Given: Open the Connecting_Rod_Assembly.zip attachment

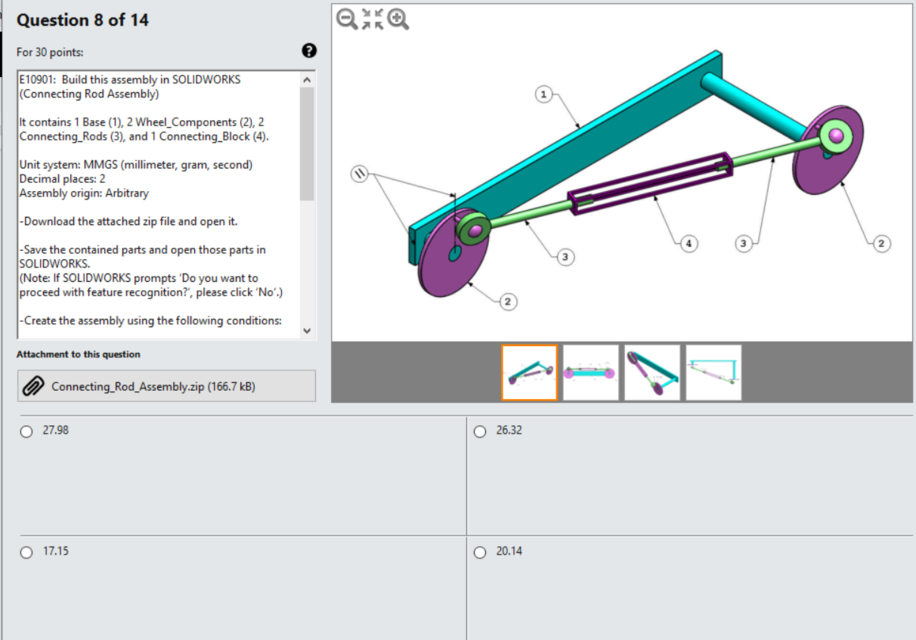Looking at the screenshot, I should [150, 385].
